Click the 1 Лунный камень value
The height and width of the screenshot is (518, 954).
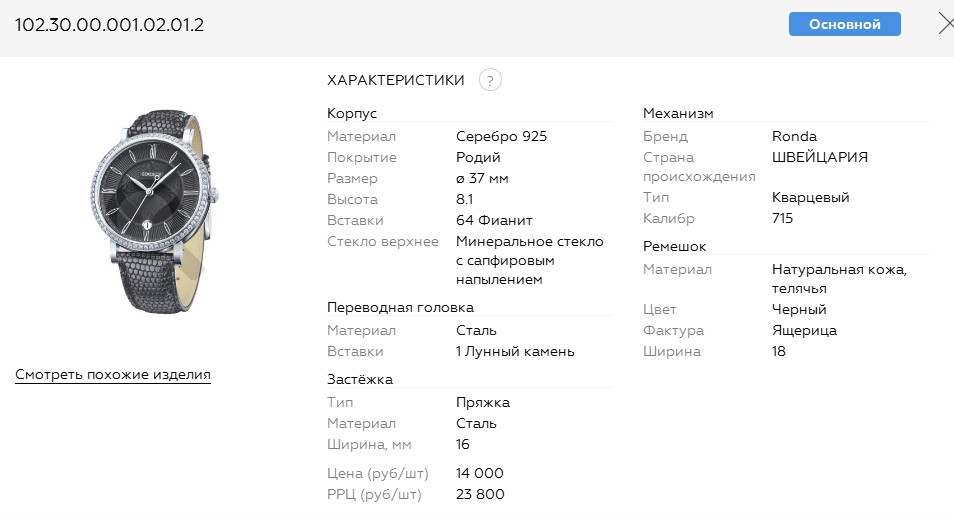pyautogui.click(x=515, y=352)
